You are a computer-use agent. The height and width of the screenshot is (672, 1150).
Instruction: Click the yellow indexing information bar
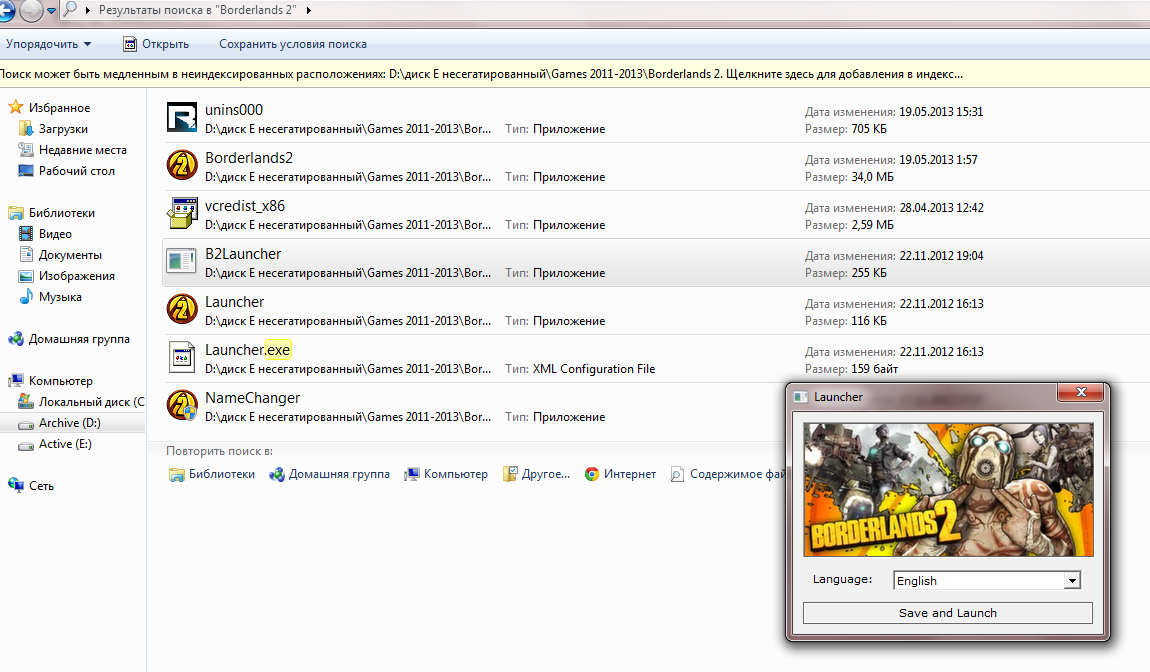point(575,74)
